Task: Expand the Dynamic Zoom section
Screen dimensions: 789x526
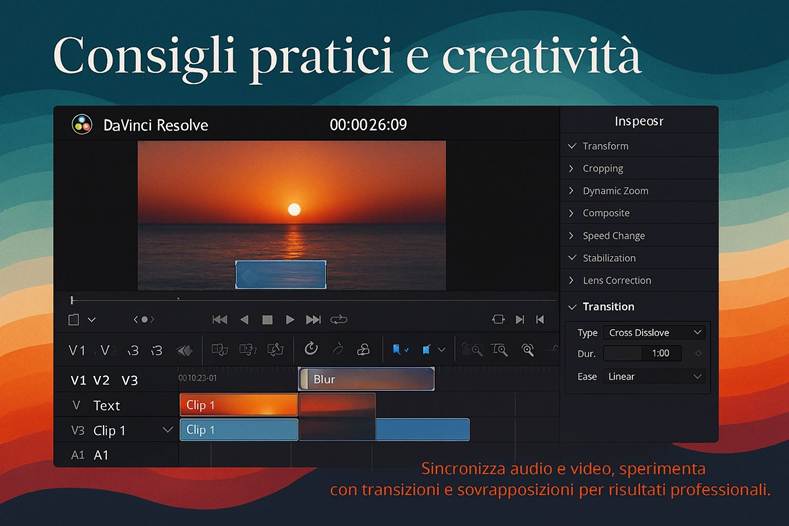Action: pyautogui.click(x=571, y=191)
